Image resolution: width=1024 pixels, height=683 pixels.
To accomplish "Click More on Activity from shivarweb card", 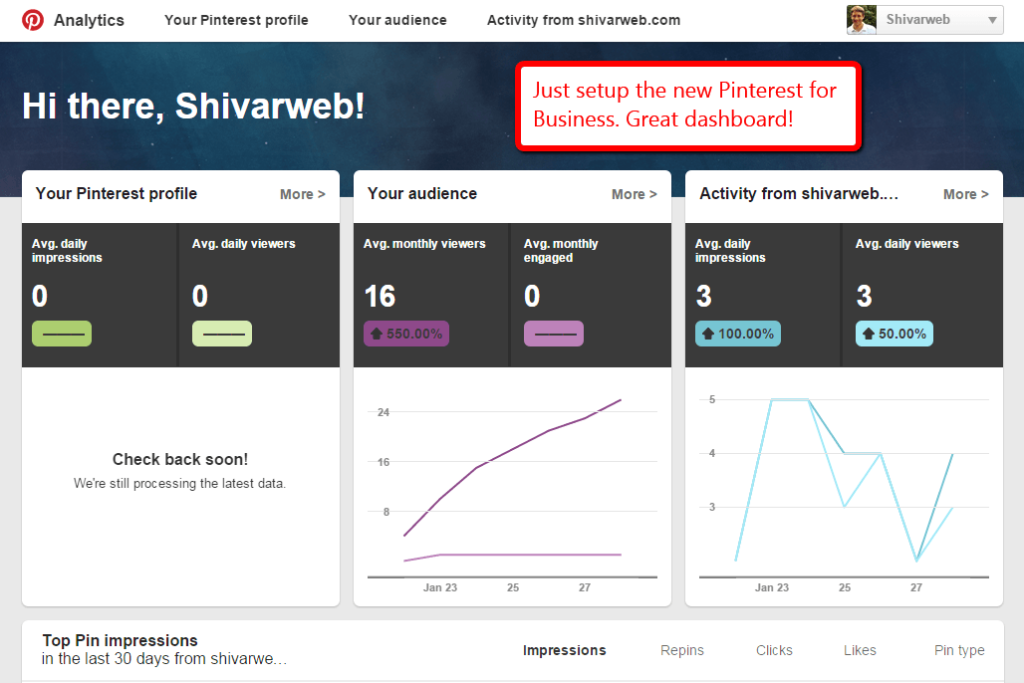I will [966, 194].
